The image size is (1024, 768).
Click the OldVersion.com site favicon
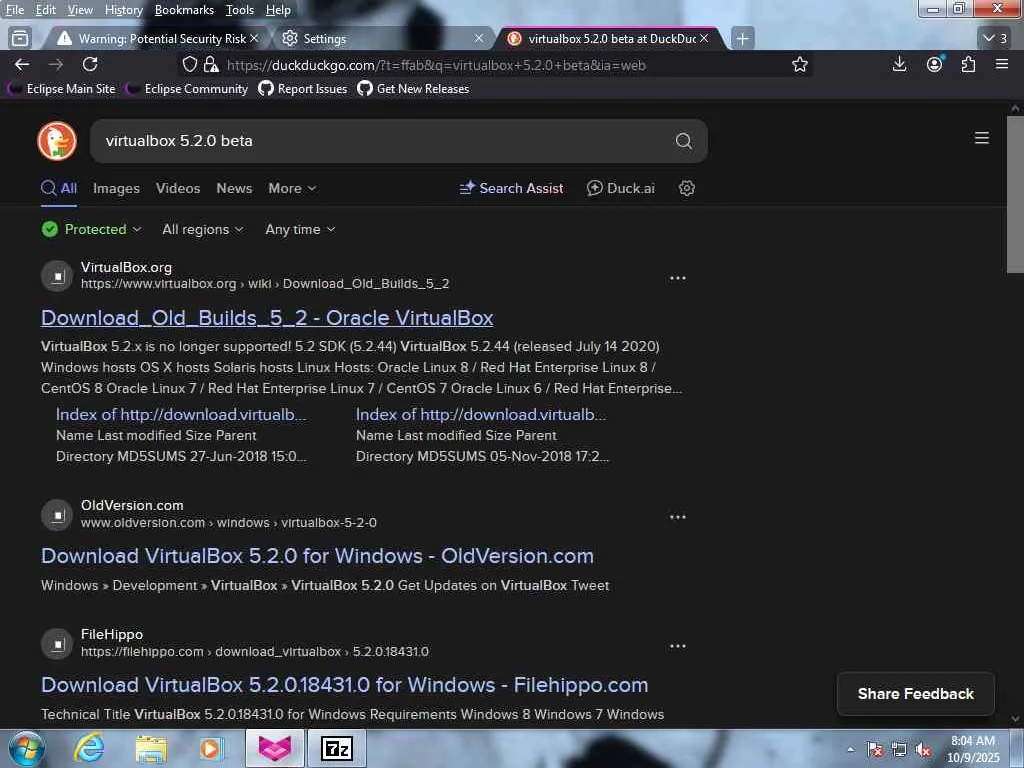(x=57, y=515)
